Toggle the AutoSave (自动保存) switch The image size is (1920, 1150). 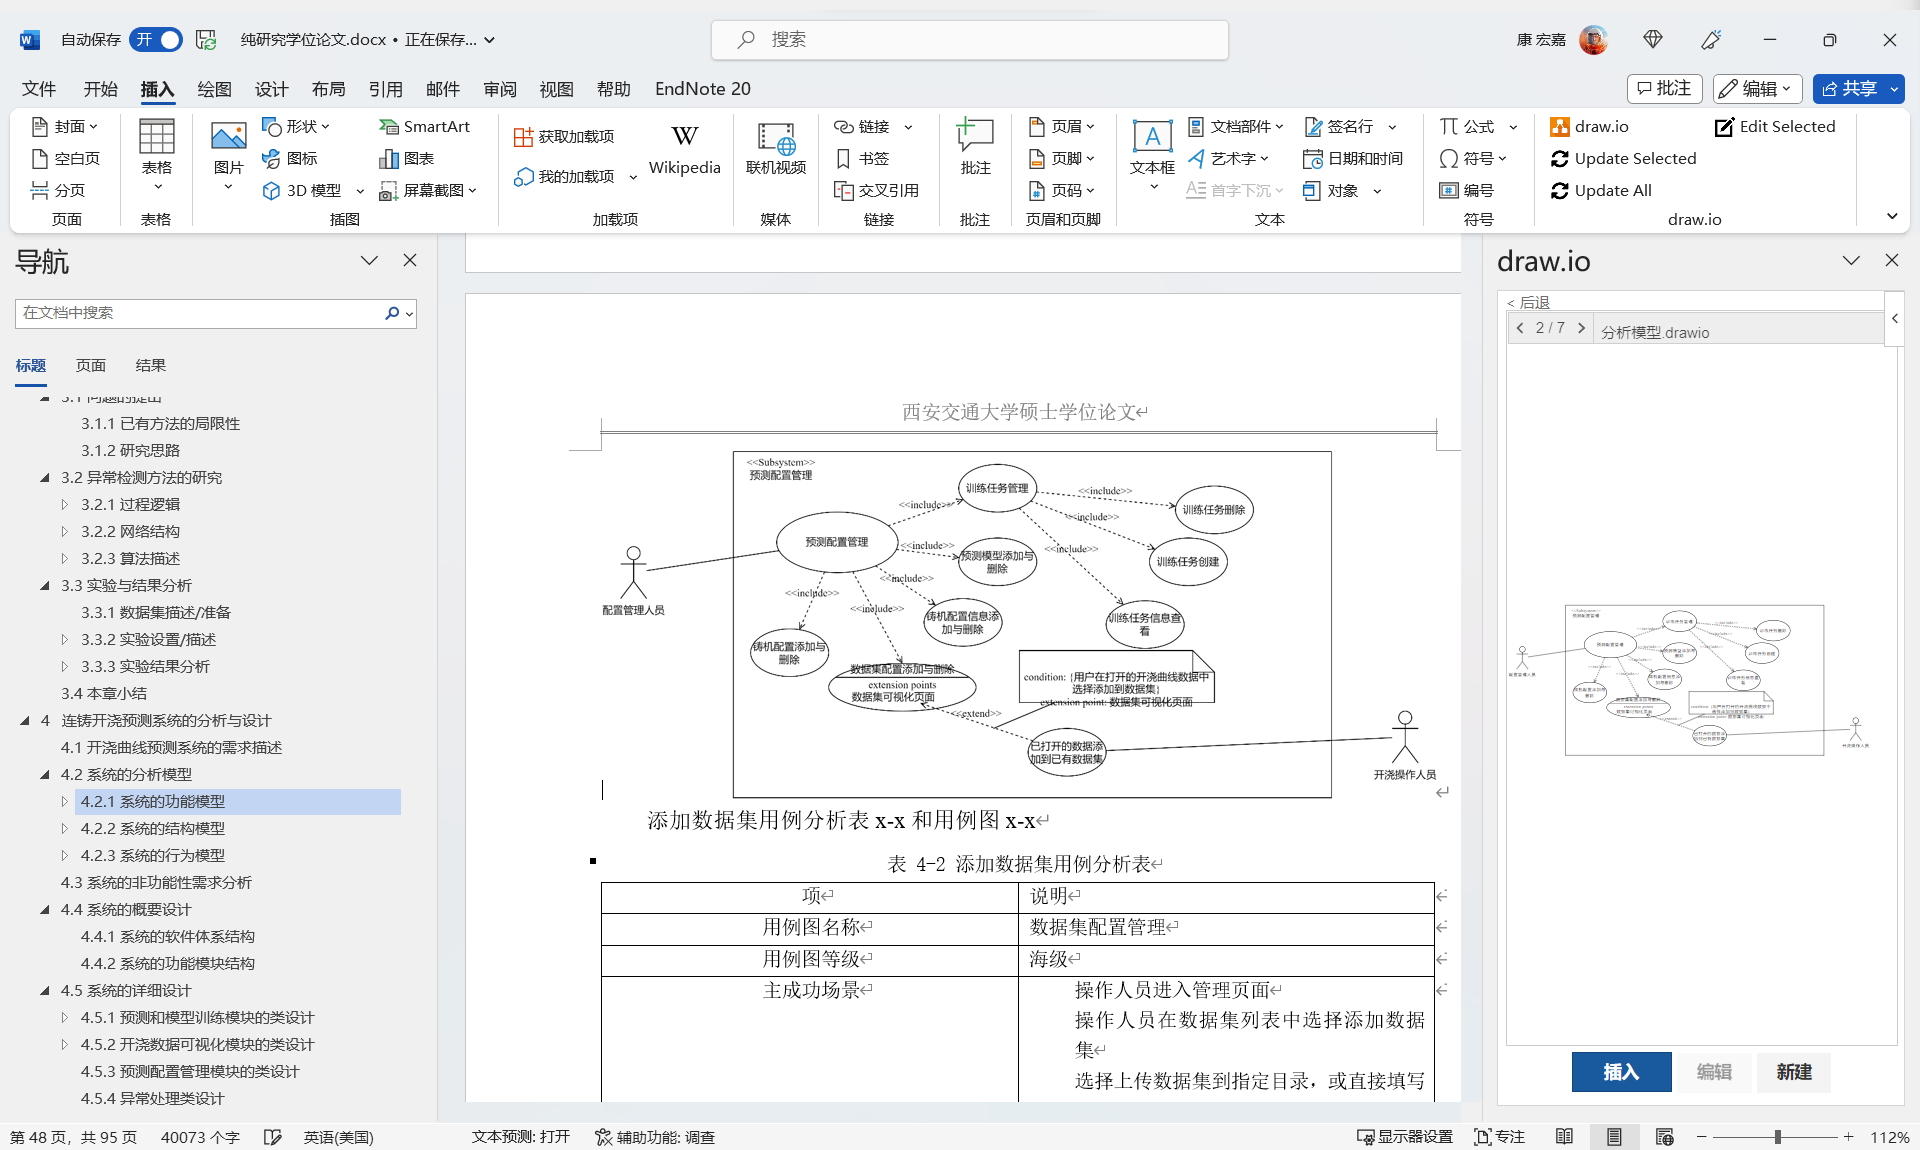click(x=157, y=40)
